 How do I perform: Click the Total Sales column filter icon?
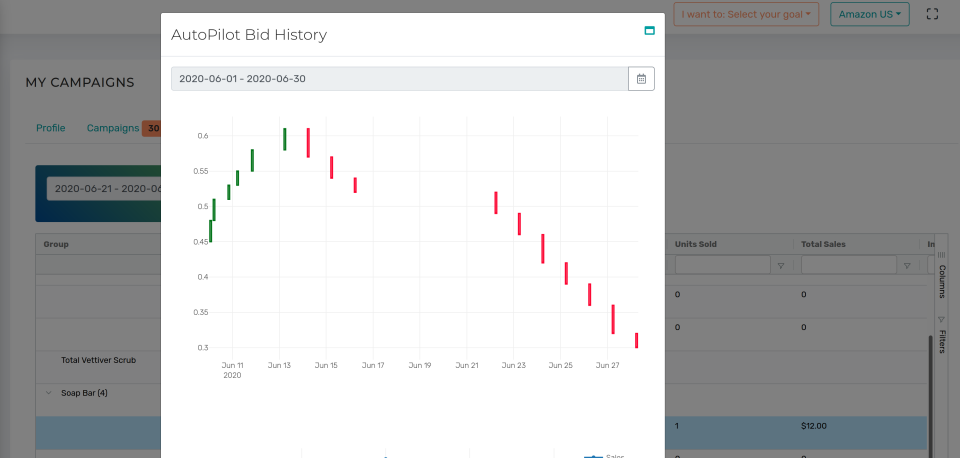906,266
